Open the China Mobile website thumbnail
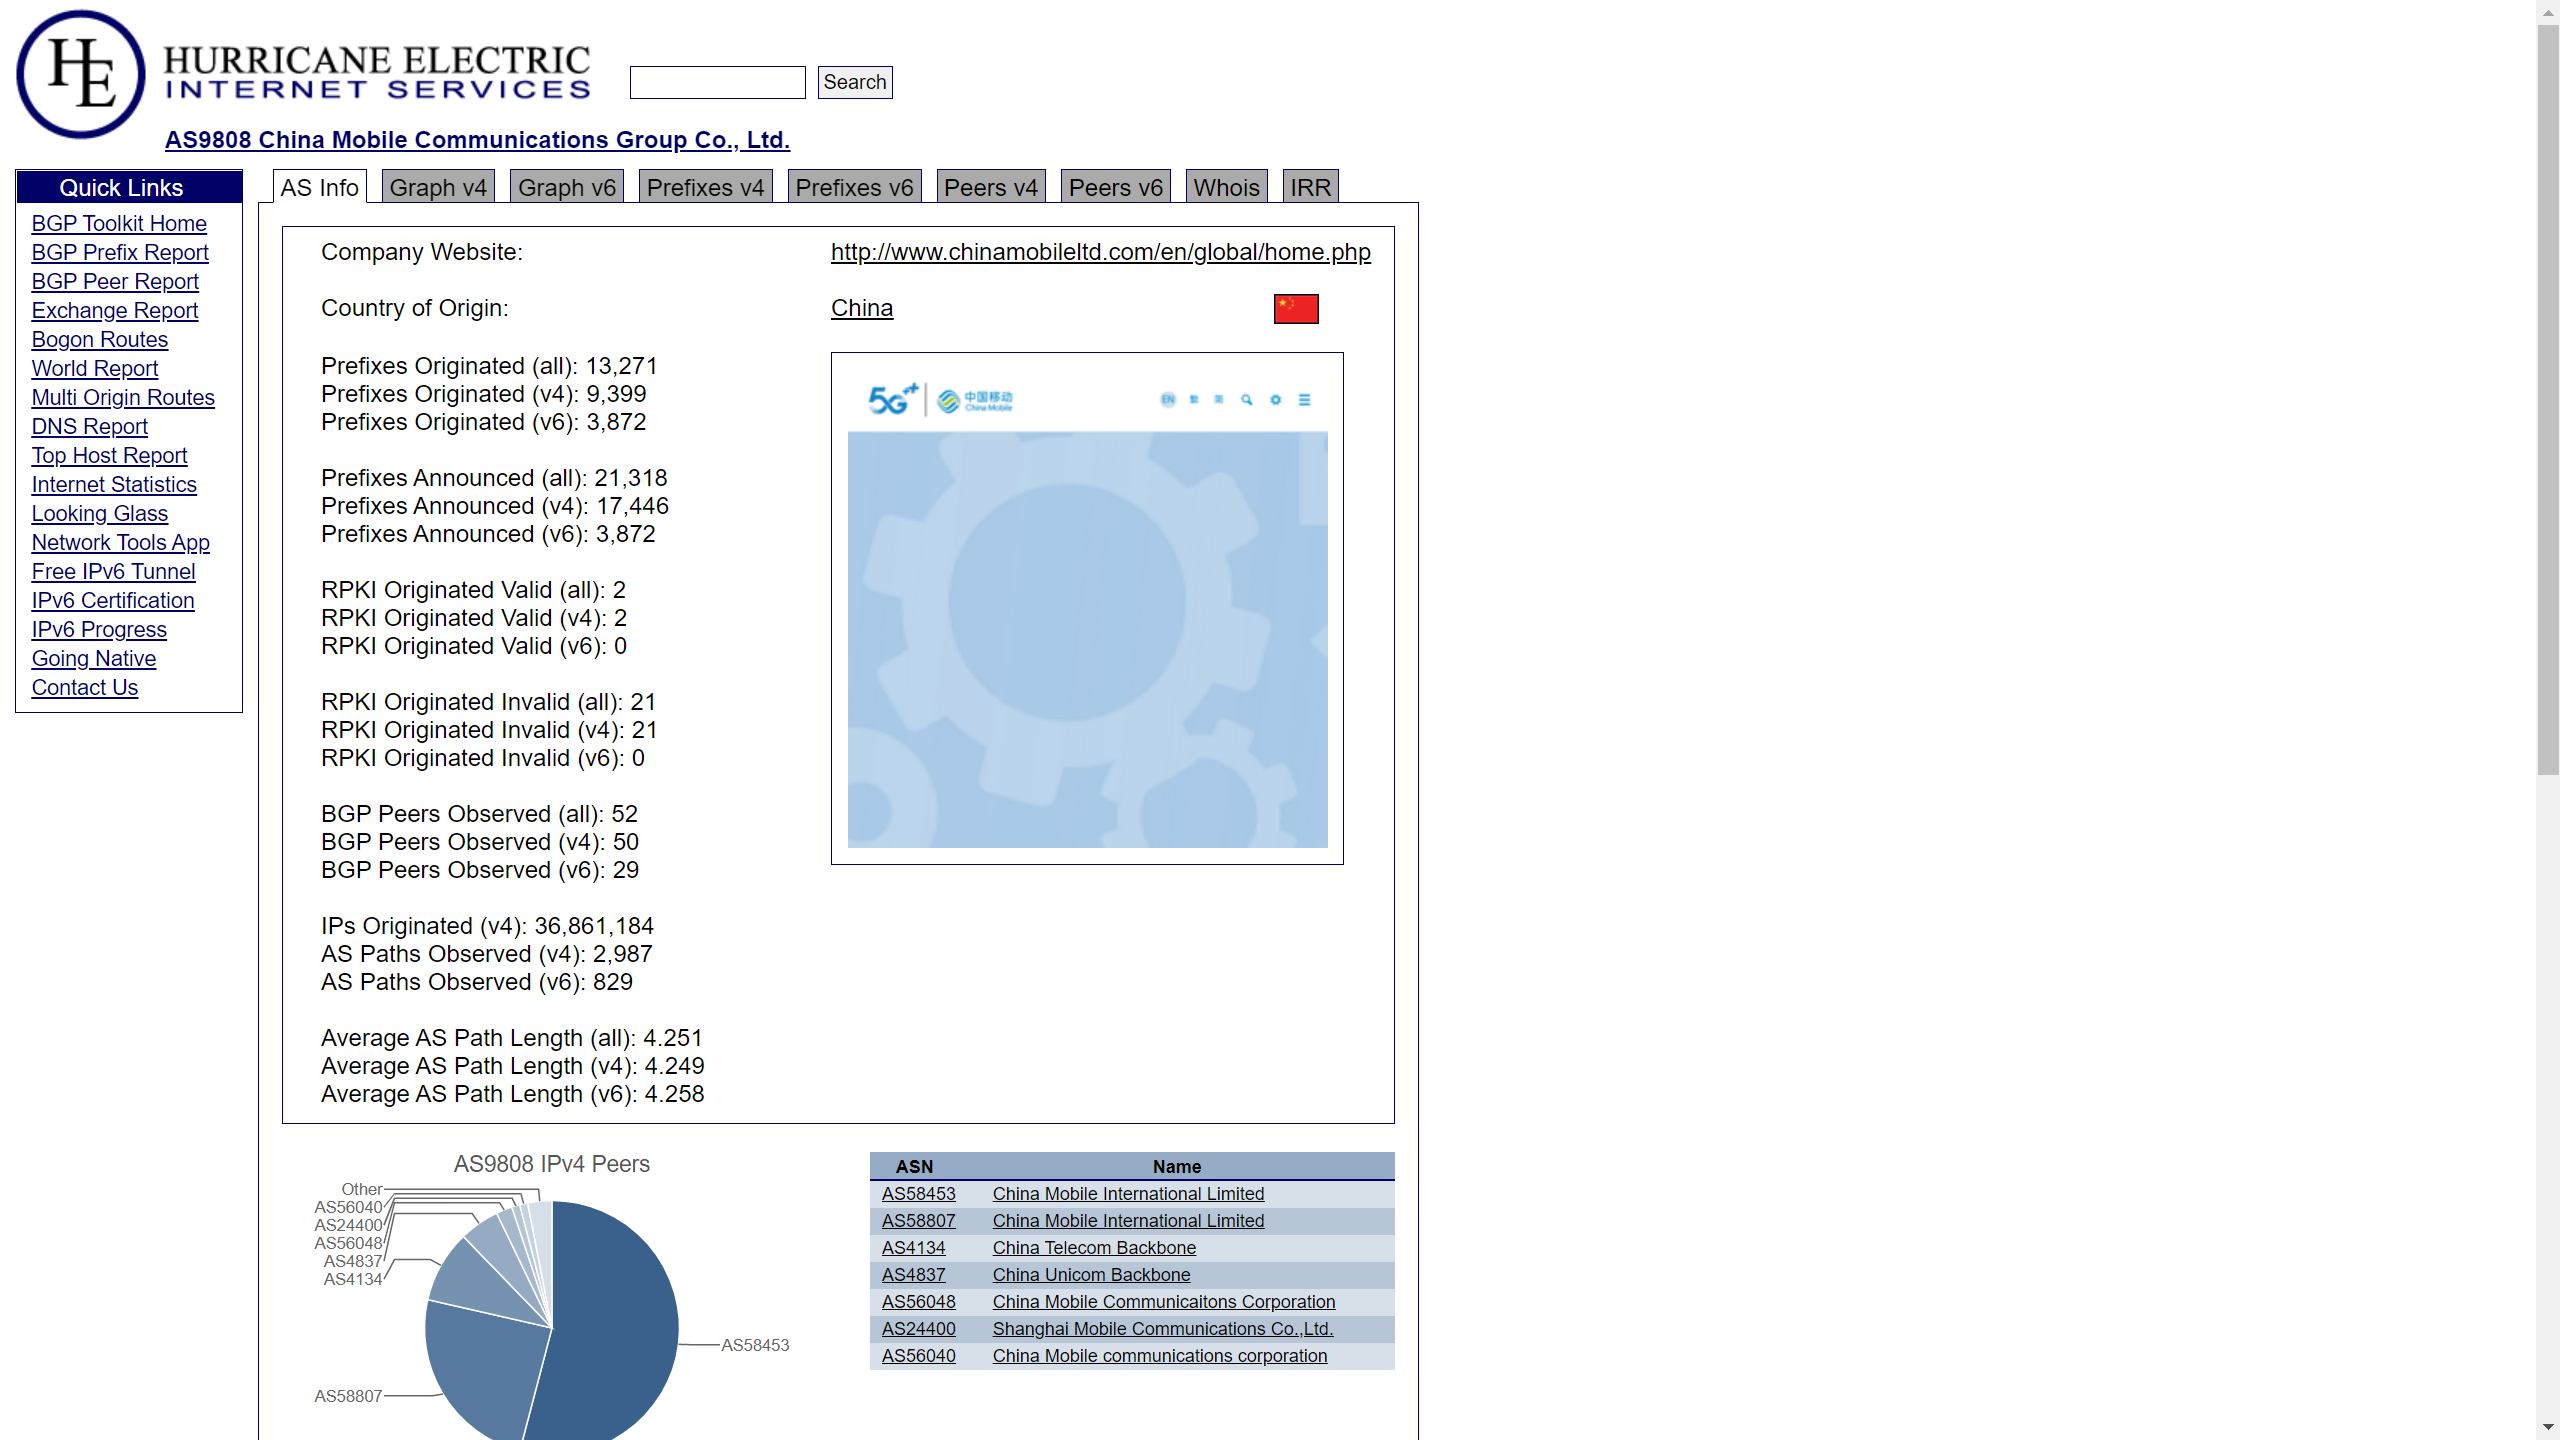The width and height of the screenshot is (2560, 1440). click(1087, 608)
